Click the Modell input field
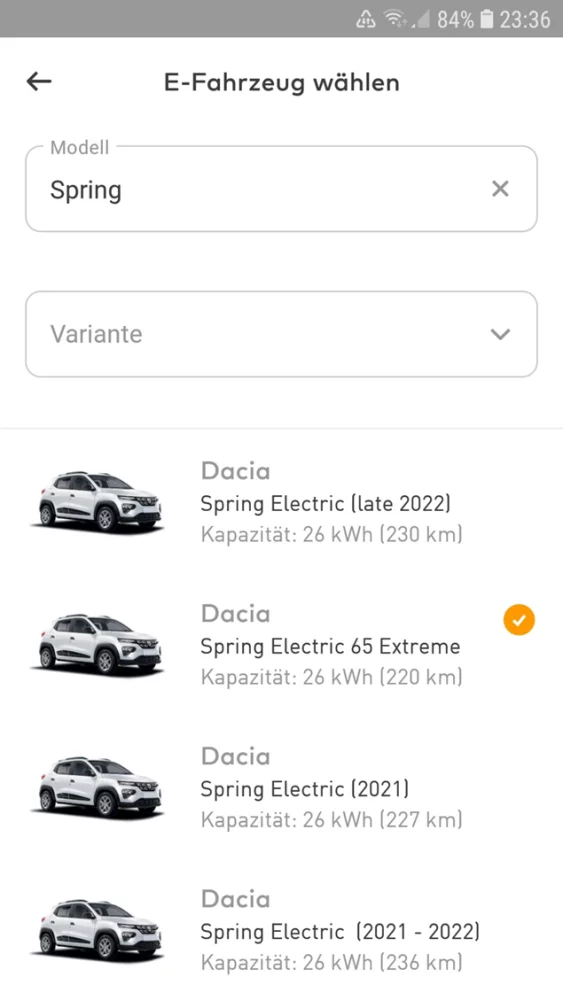 coord(281,189)
